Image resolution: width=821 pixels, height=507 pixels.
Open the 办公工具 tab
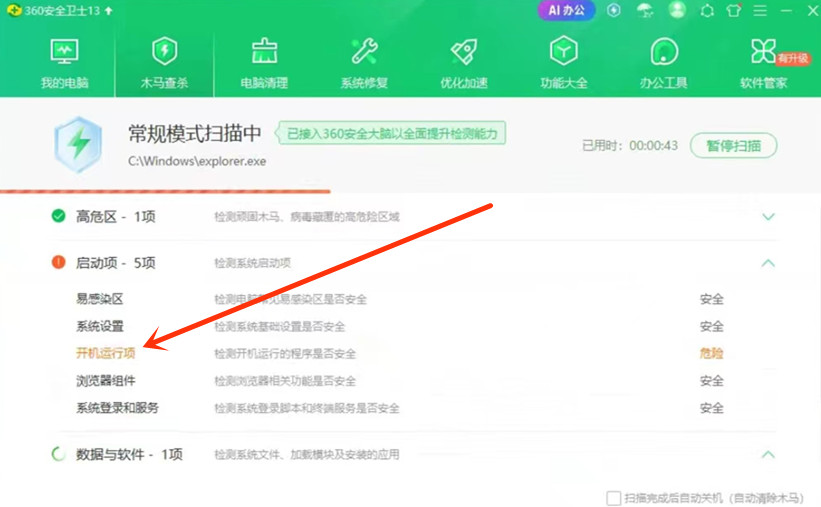coord(663,64)
